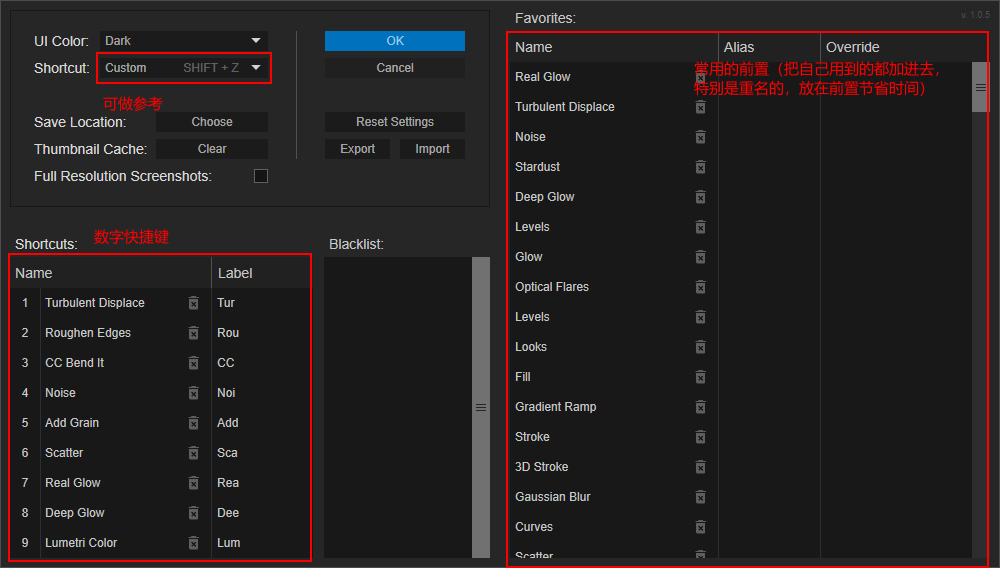Image resolution: width=1000 pixels, height=568 pixels.
Task: Click Reset Settings button
Action: coord(395,122)
